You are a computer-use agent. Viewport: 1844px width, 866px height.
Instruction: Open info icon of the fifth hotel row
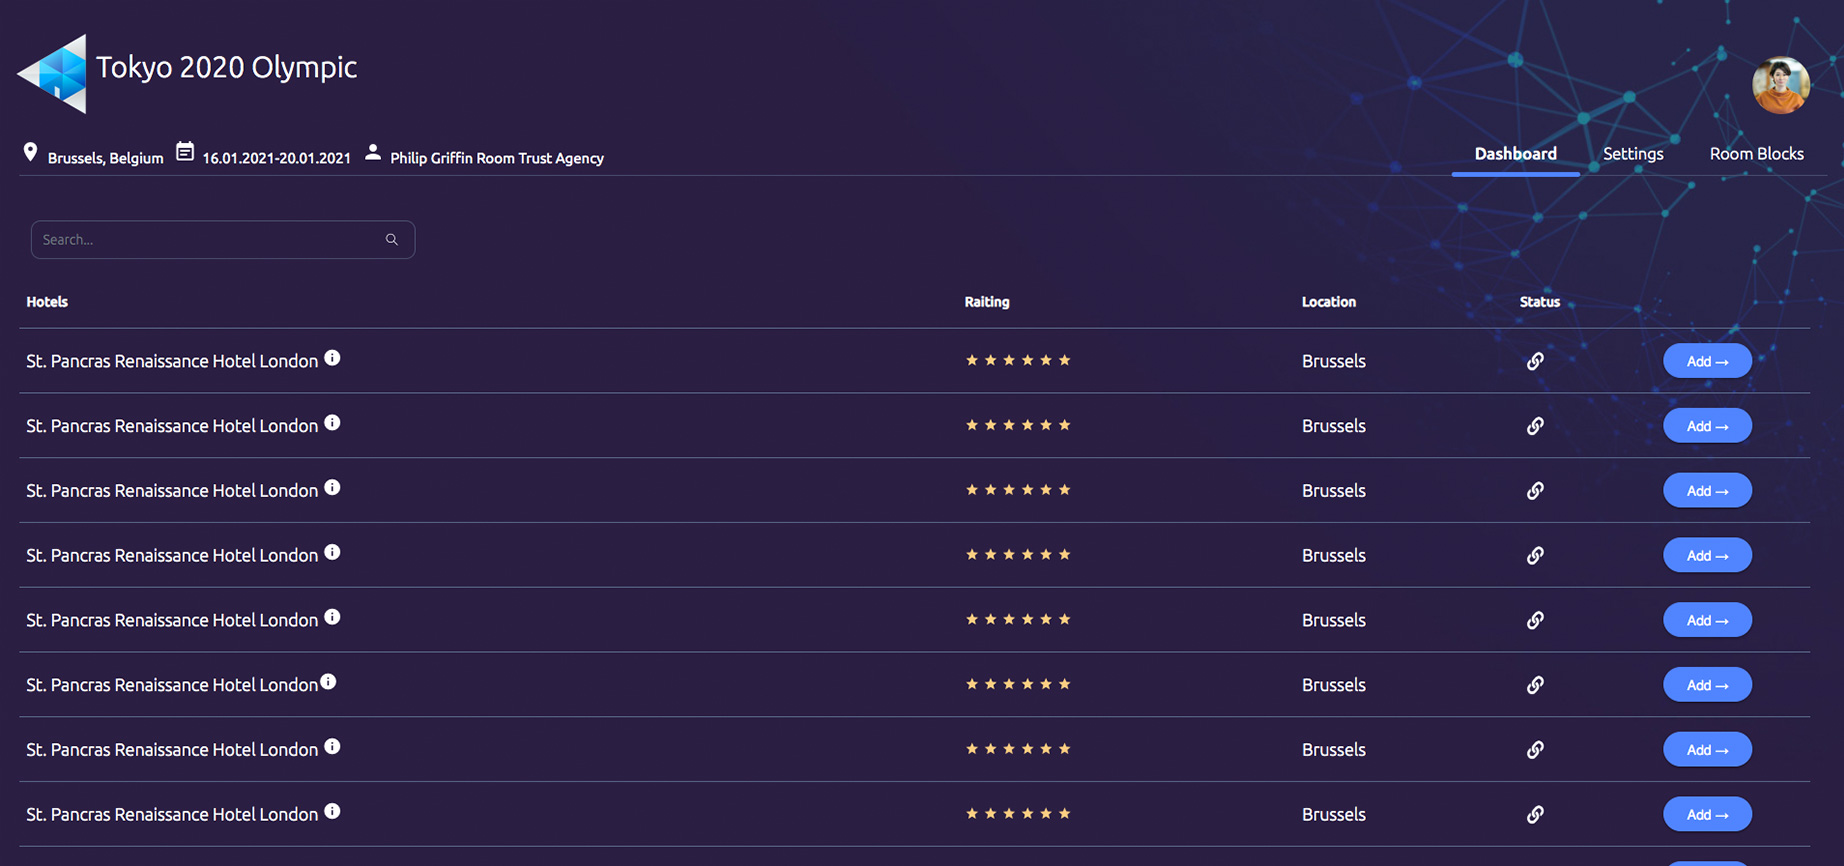pyautogui.click(x=332, y=617)
